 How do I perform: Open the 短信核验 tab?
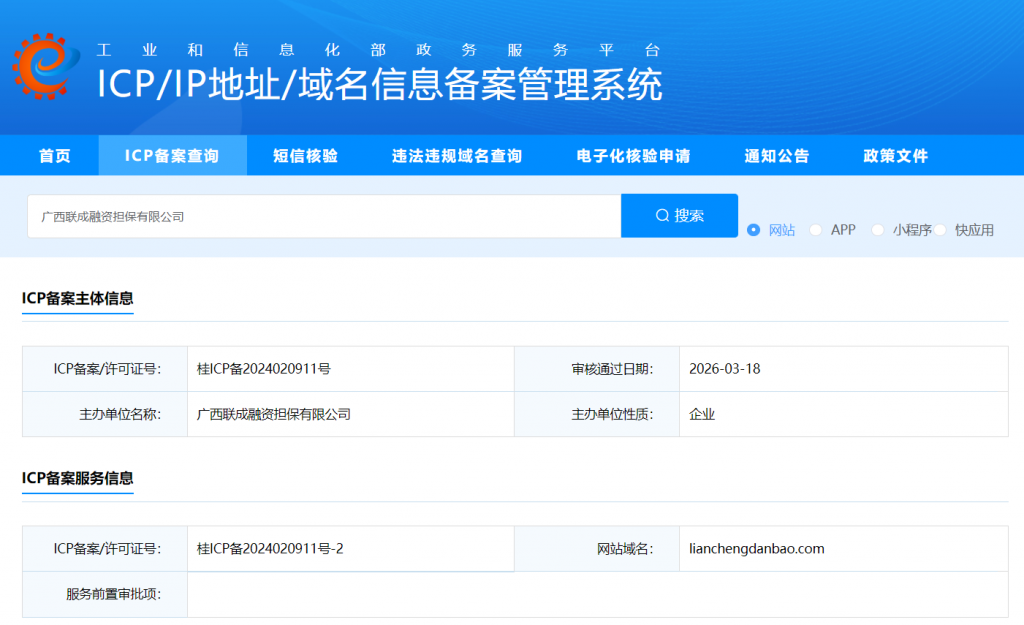[306, 155]
